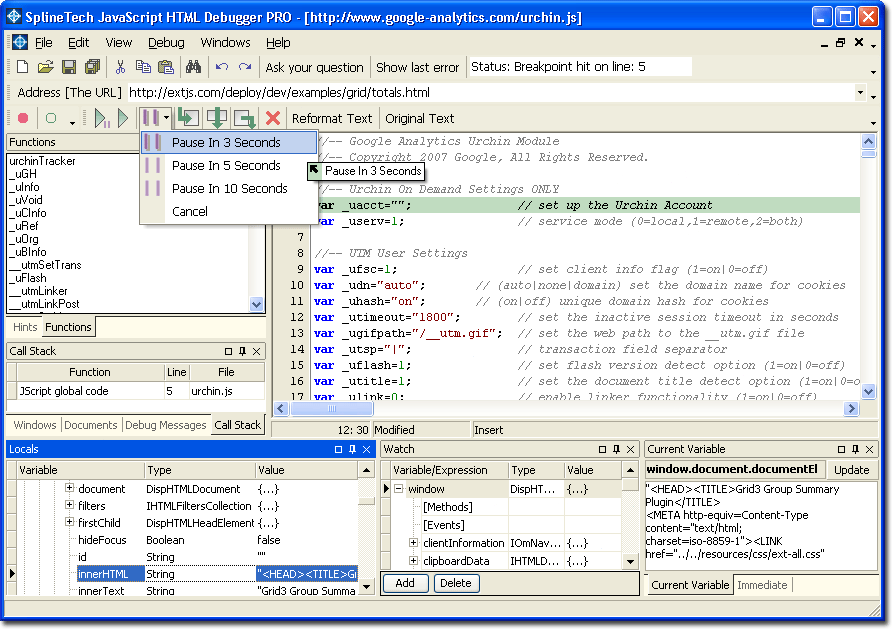Toggle breakpoint red circle icon
This screenshot has height=631, width=895.
[x=23, y=118]
